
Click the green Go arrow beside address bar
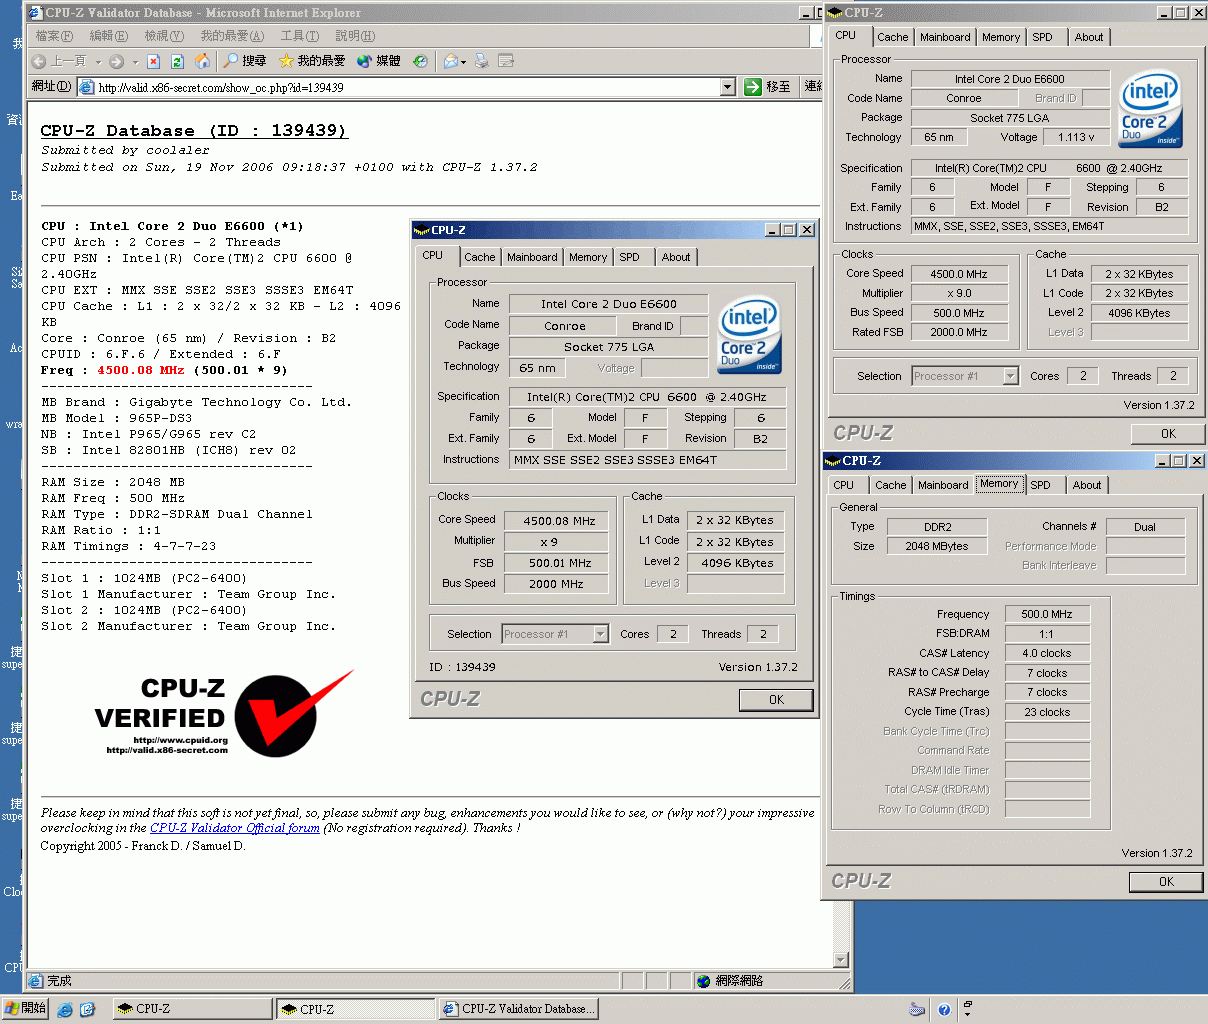point(753,87)
